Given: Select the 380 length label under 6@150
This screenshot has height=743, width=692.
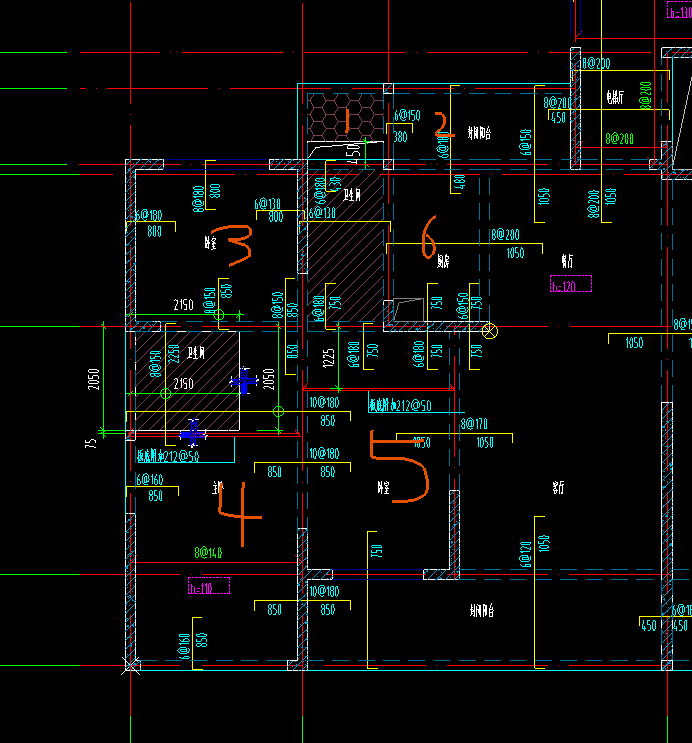Looking at the screenshot, I should (x=401, y=137).
